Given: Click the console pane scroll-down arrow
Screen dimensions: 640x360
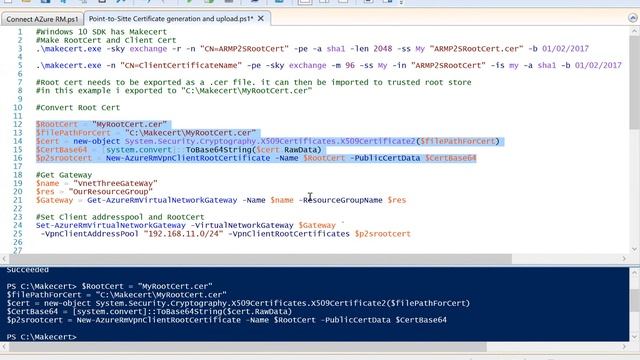Looking at the screenshot, I should (x=635, y=337).
